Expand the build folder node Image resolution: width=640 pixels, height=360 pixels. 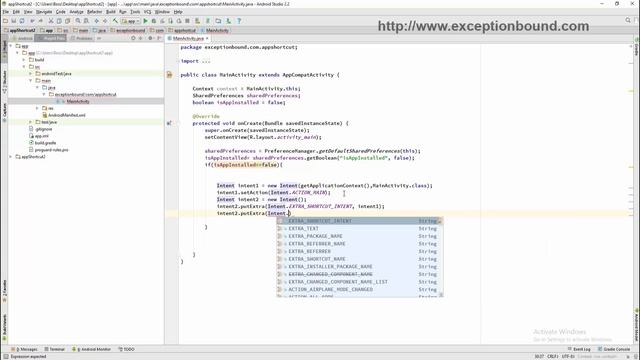click(x=24, y=60)
